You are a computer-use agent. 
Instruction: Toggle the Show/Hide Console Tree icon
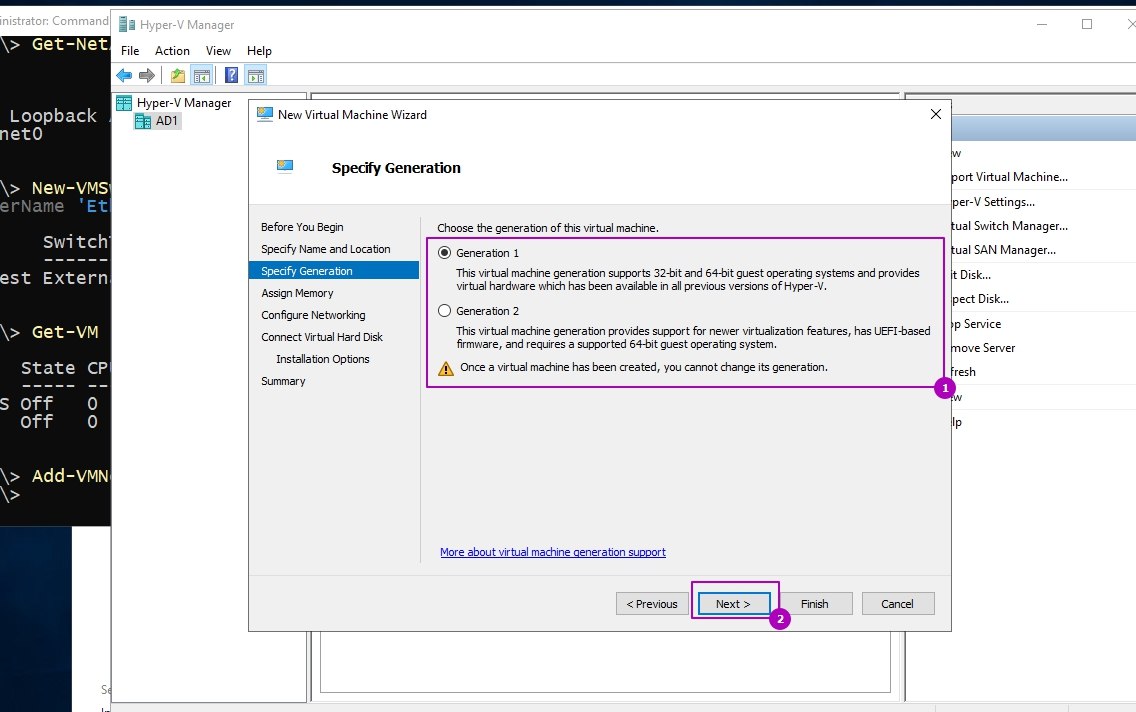202,75
